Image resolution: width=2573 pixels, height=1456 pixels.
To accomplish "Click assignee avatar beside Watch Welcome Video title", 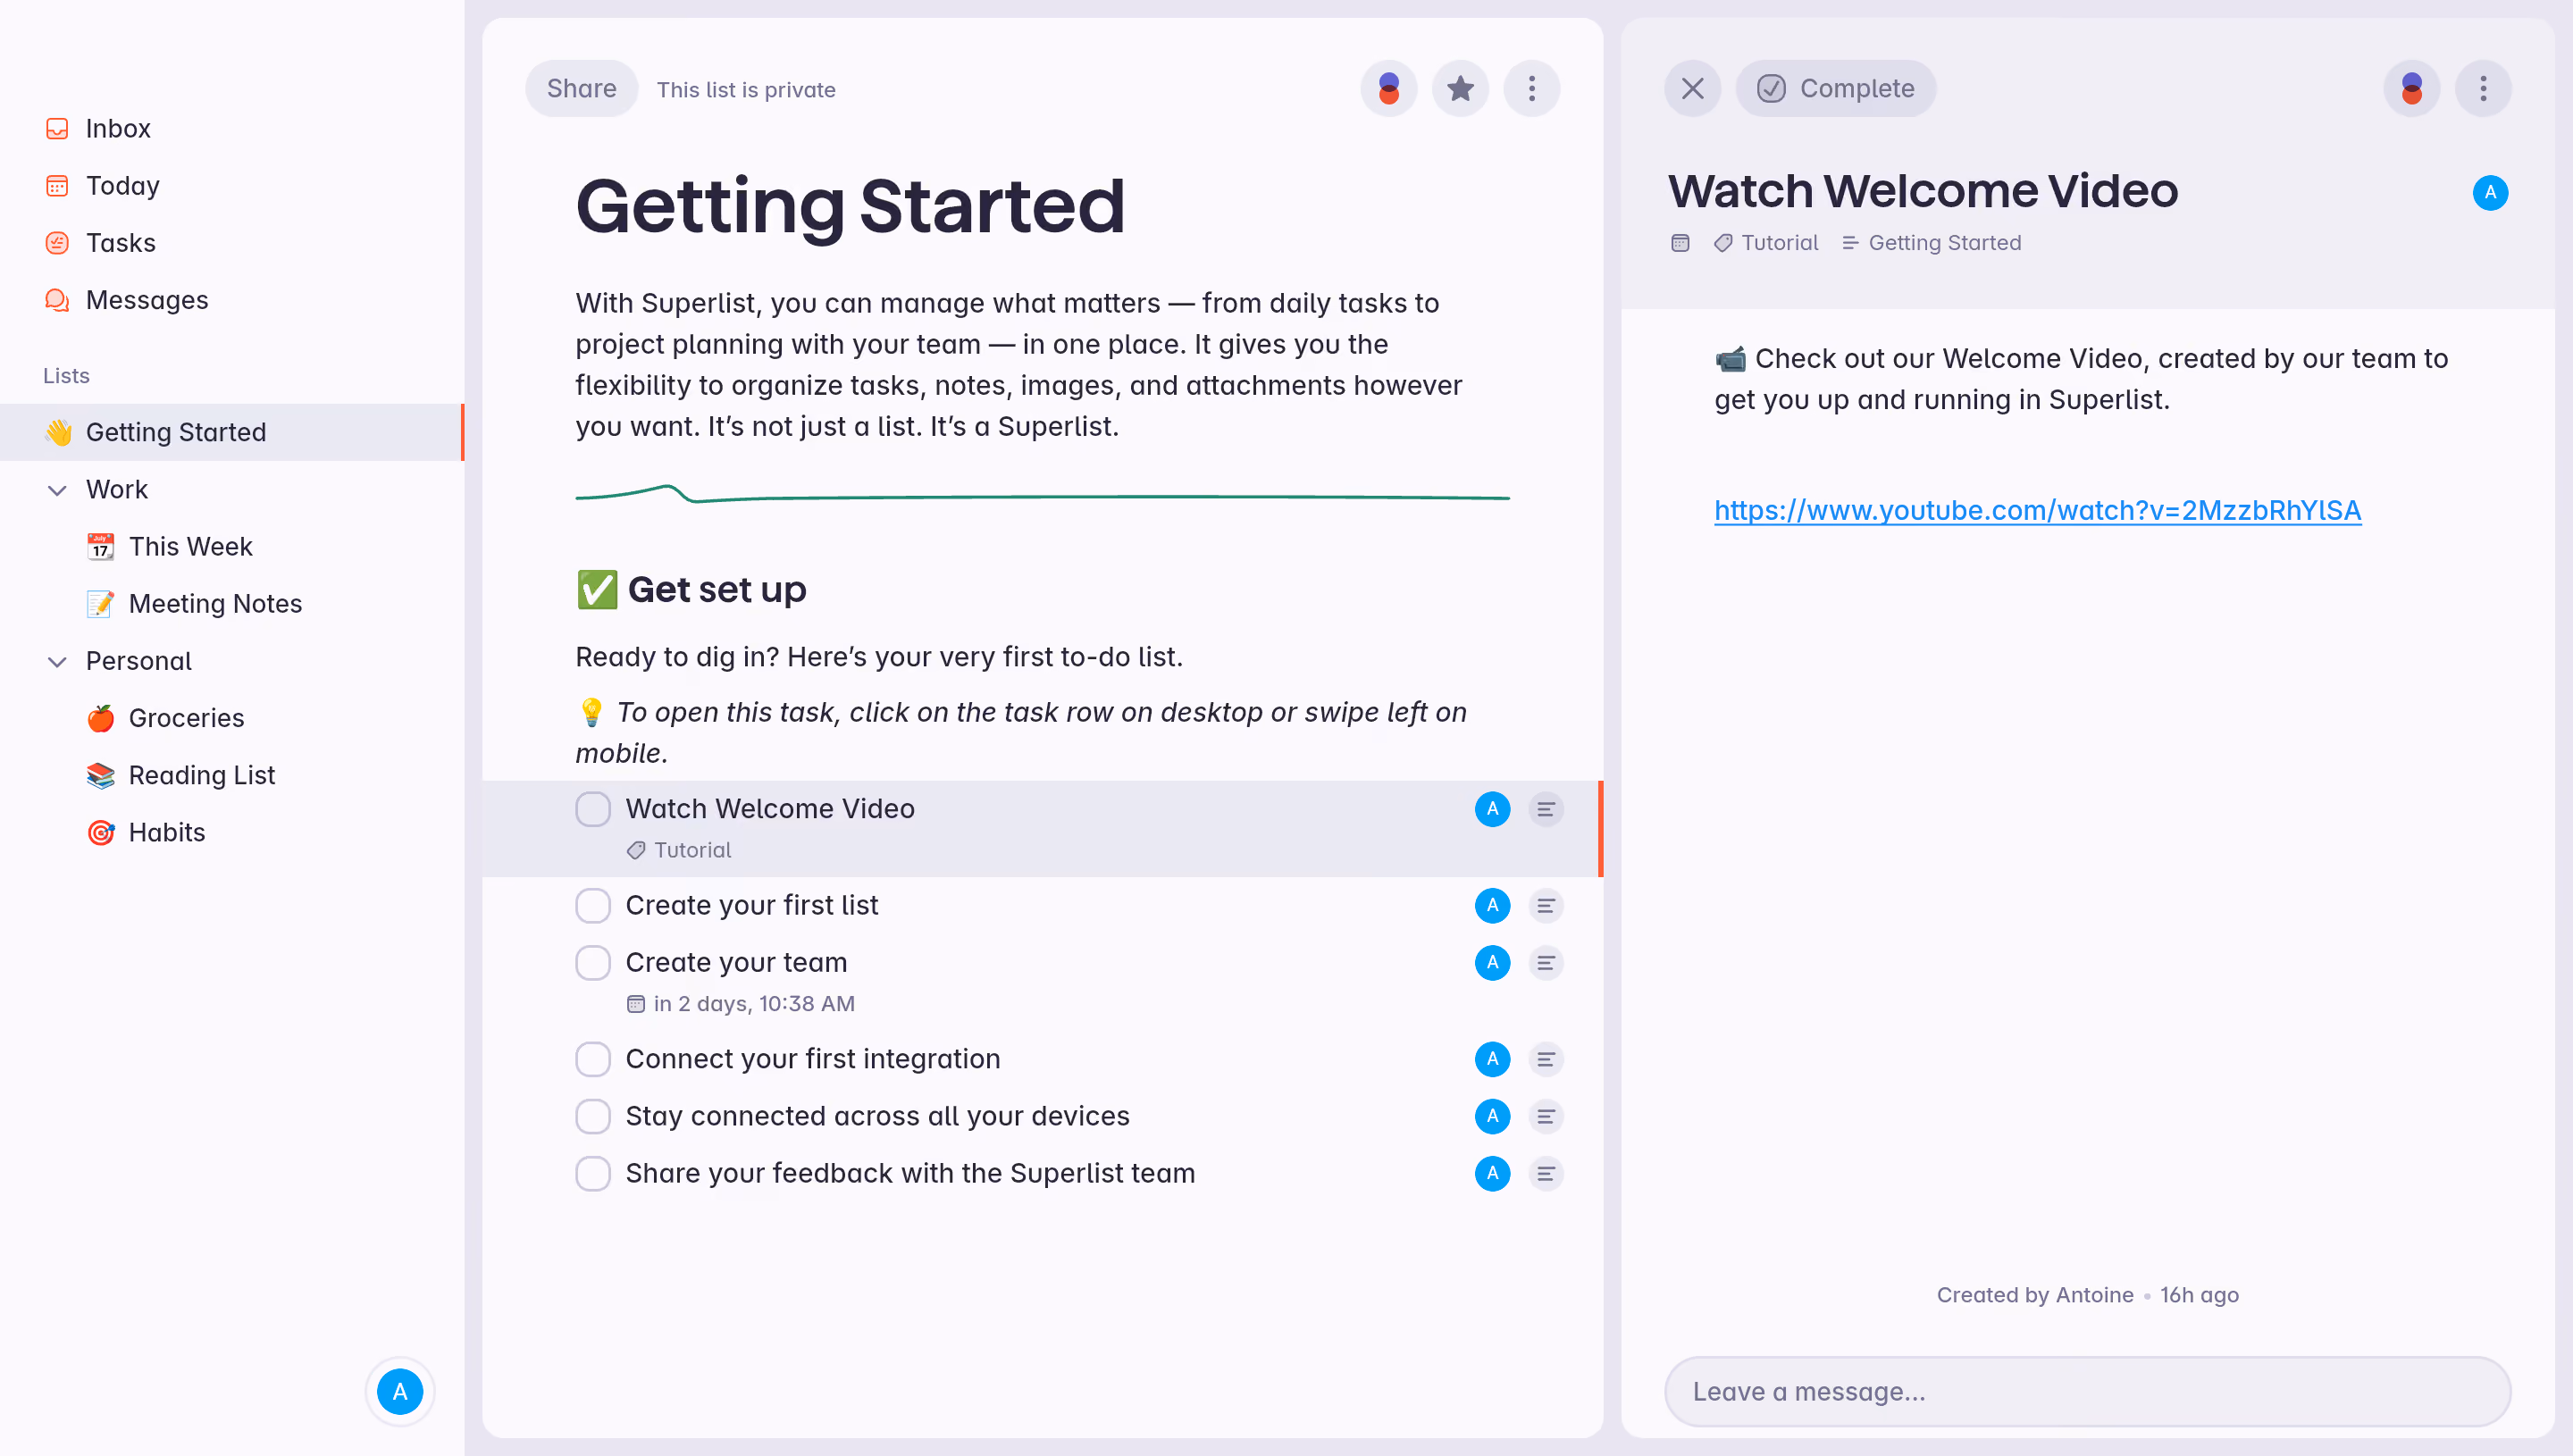I will (2490, 193).
